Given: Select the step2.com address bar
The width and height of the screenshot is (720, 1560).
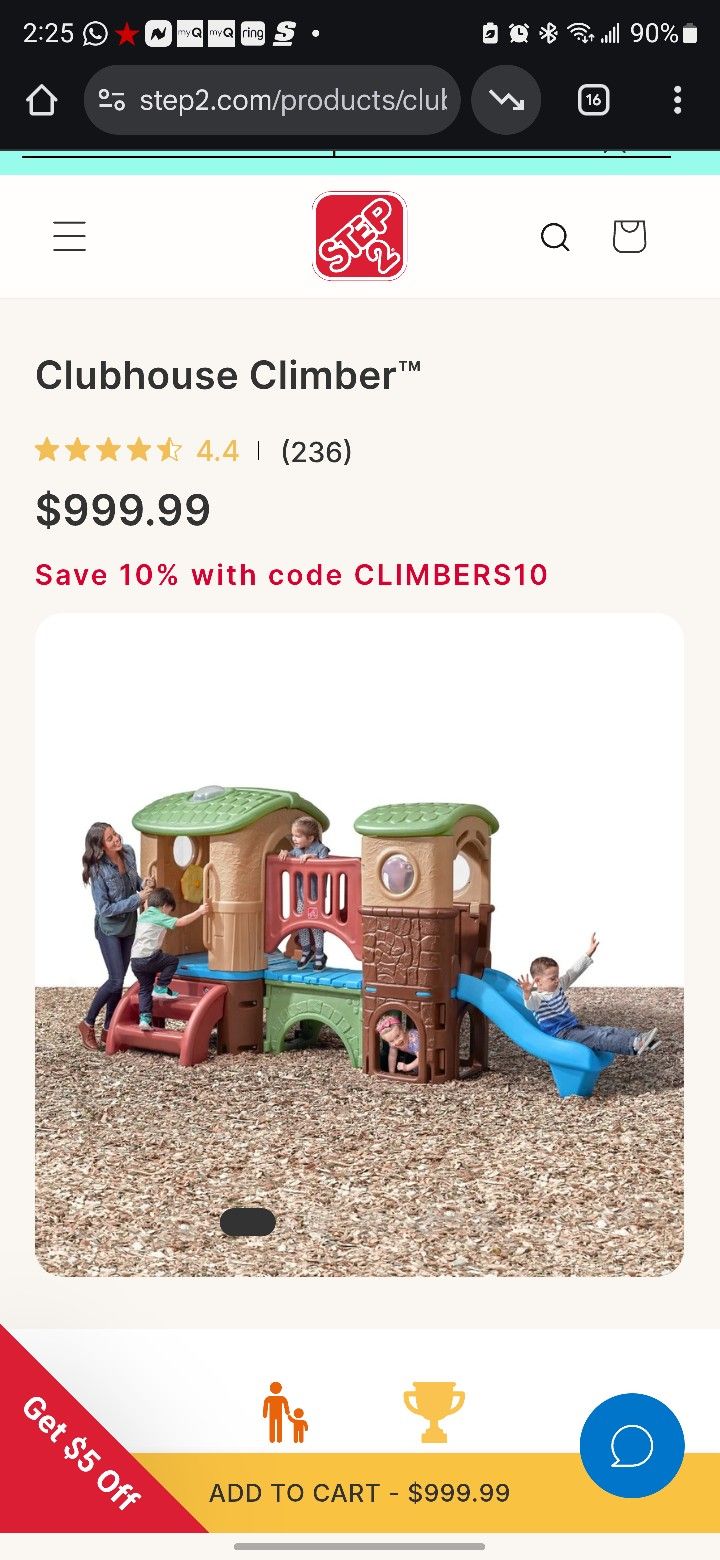Looking at the screenshot, I should point(272,100).
